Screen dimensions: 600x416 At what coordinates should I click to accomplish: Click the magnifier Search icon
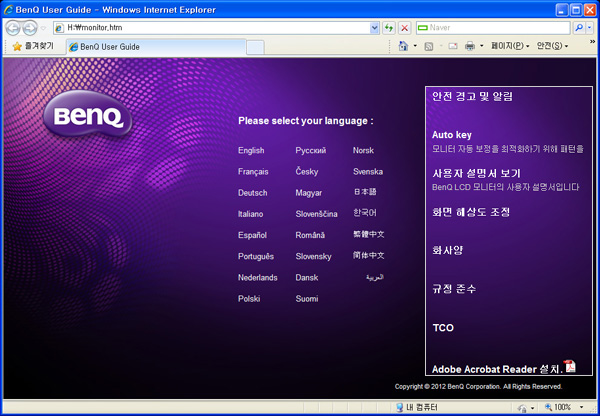coord(579,28)
